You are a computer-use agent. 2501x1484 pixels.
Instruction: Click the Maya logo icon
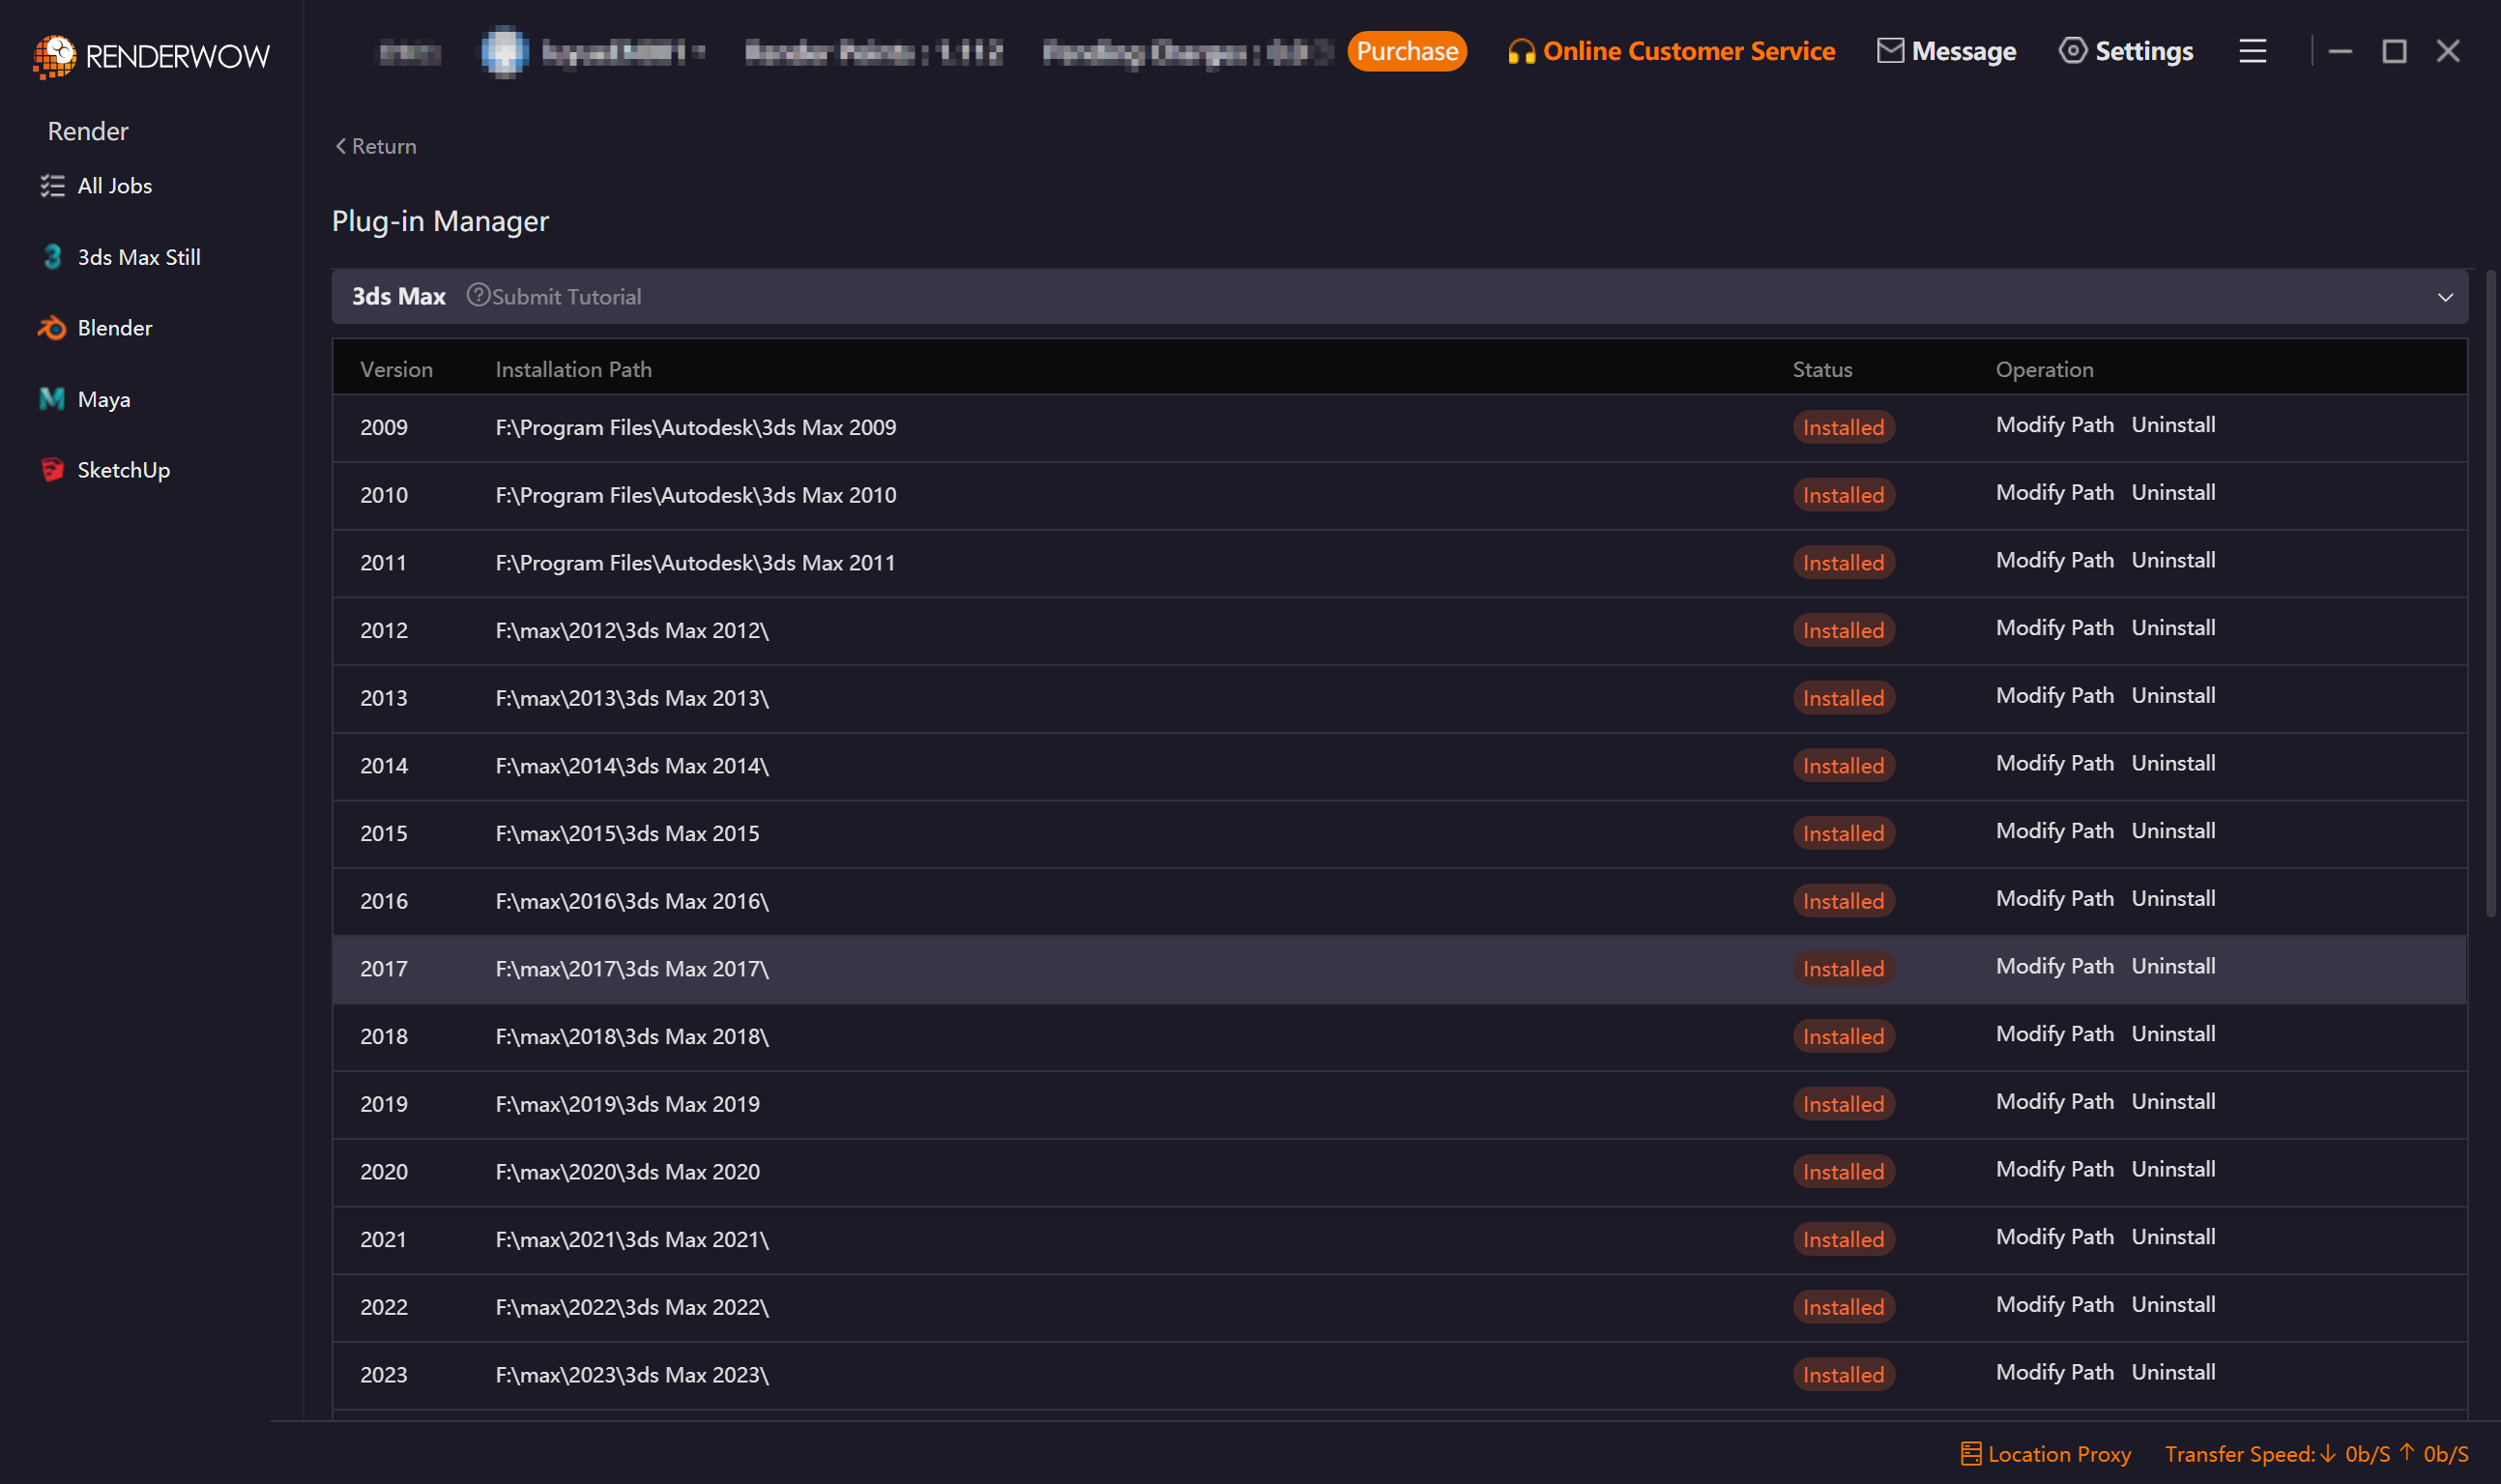pos(52,399)
